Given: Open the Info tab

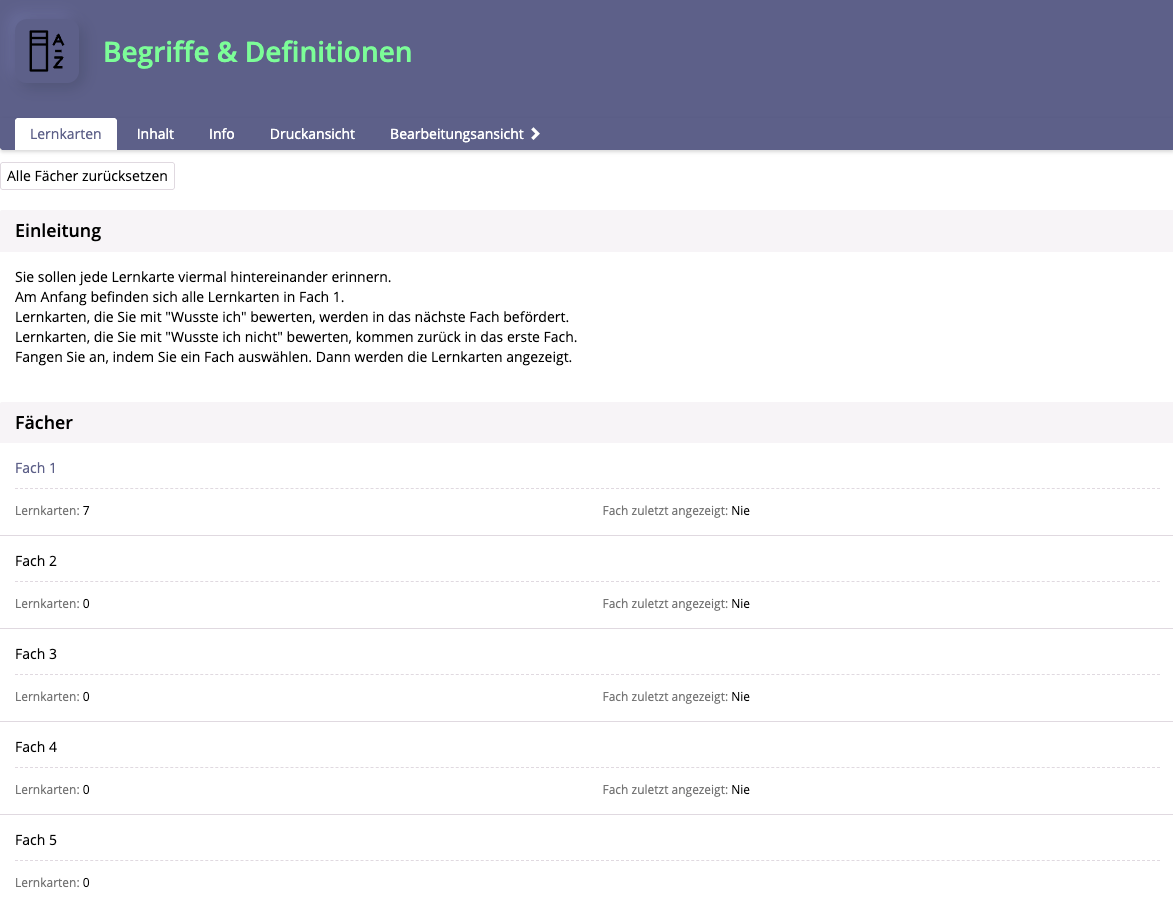Looking at the screenshot, I should [222, 134].
